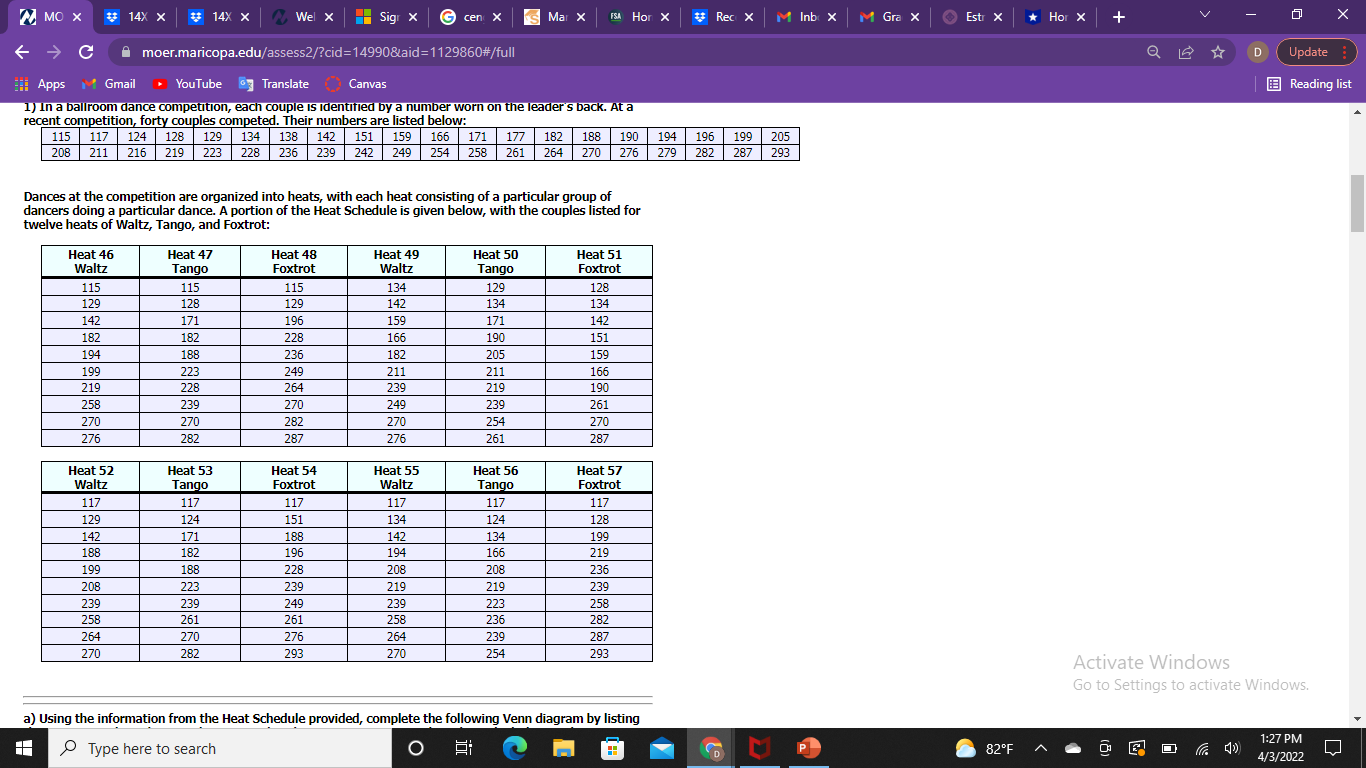Open File Explorer from the taskbar
The image size is (1366, 768).
click(563, 748)
